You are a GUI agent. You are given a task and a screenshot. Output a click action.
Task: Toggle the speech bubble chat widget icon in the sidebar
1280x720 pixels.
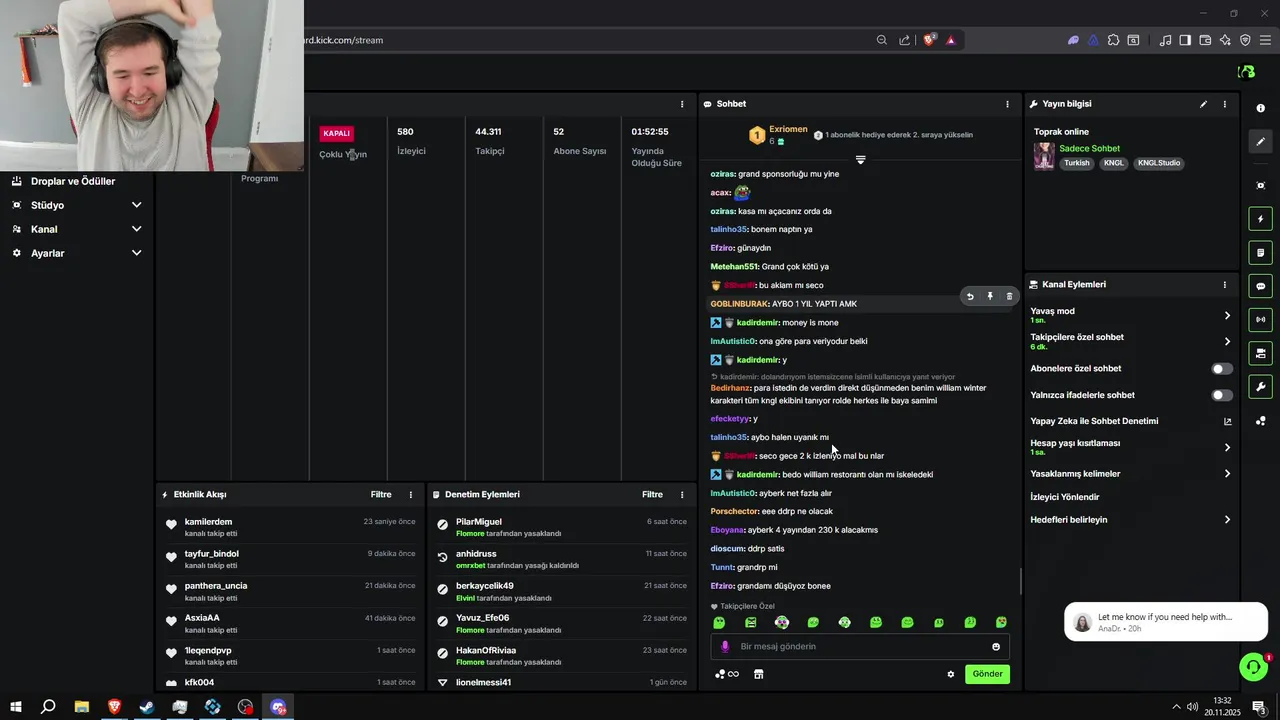1260,286
